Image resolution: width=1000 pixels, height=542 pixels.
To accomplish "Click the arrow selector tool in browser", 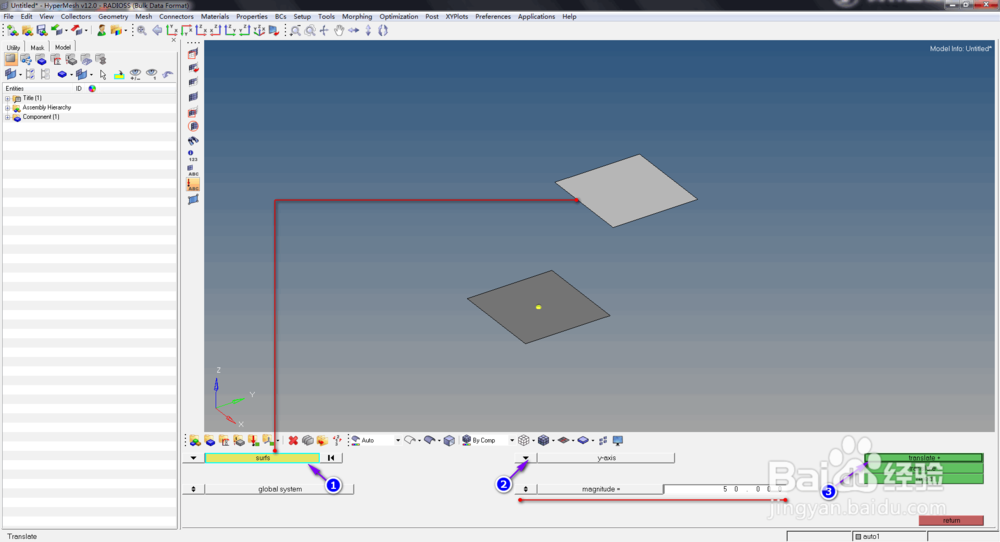I will point(103,75).
